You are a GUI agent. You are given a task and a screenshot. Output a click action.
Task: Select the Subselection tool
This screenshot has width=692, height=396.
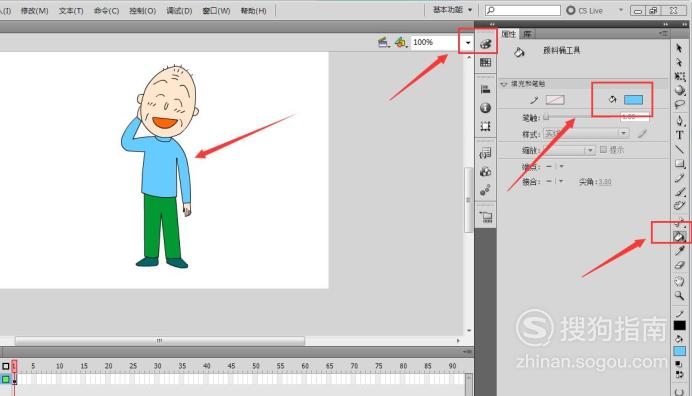679,63
